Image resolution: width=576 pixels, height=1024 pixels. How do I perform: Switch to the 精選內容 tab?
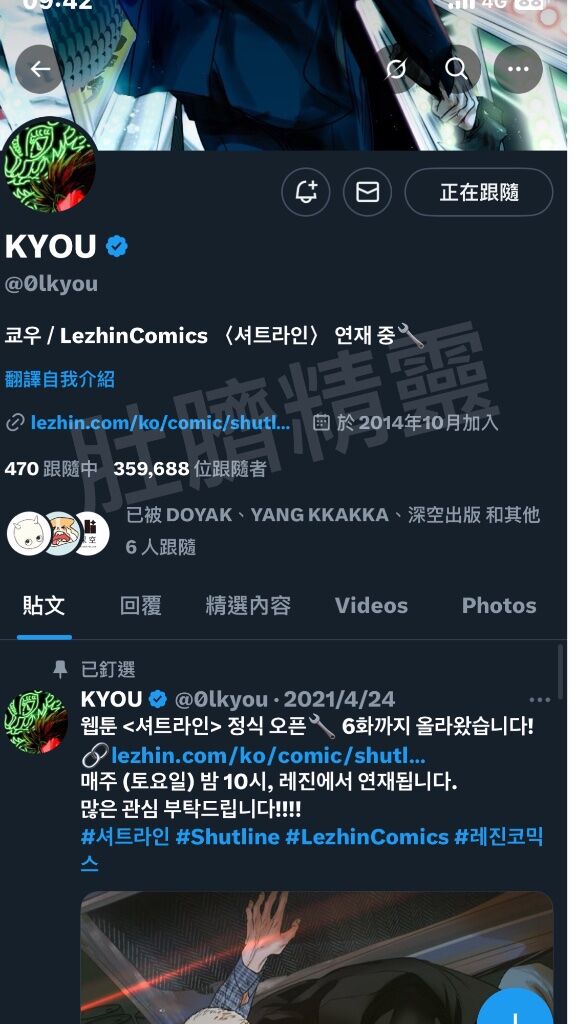click(248, 606)
